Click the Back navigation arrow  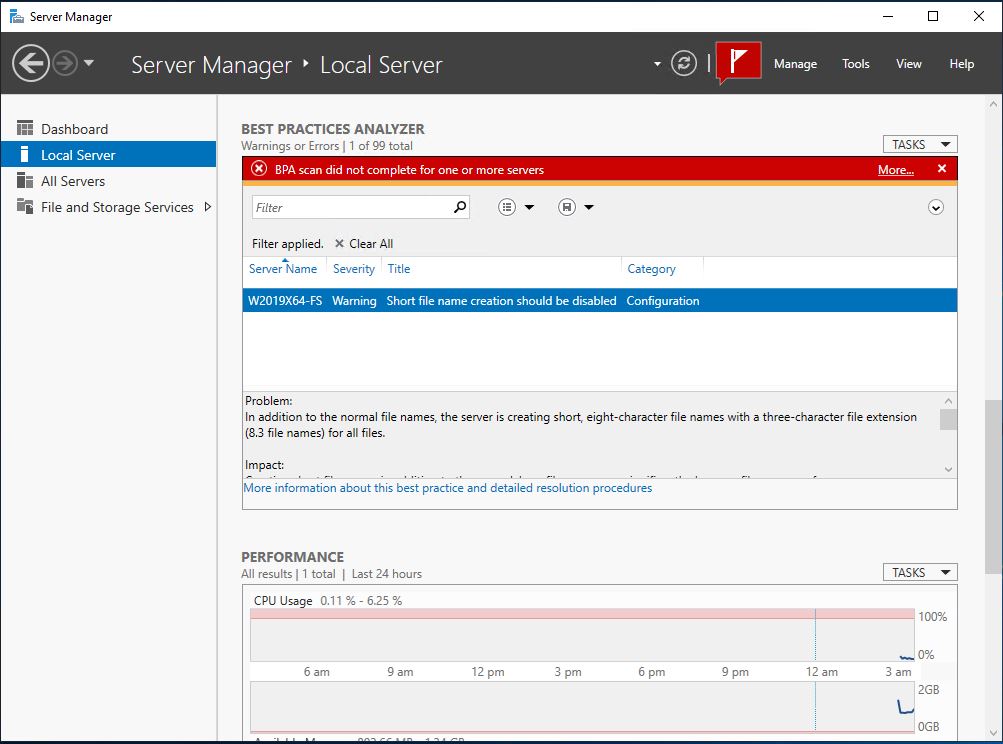pyautogui.click(x=30, y=63)
